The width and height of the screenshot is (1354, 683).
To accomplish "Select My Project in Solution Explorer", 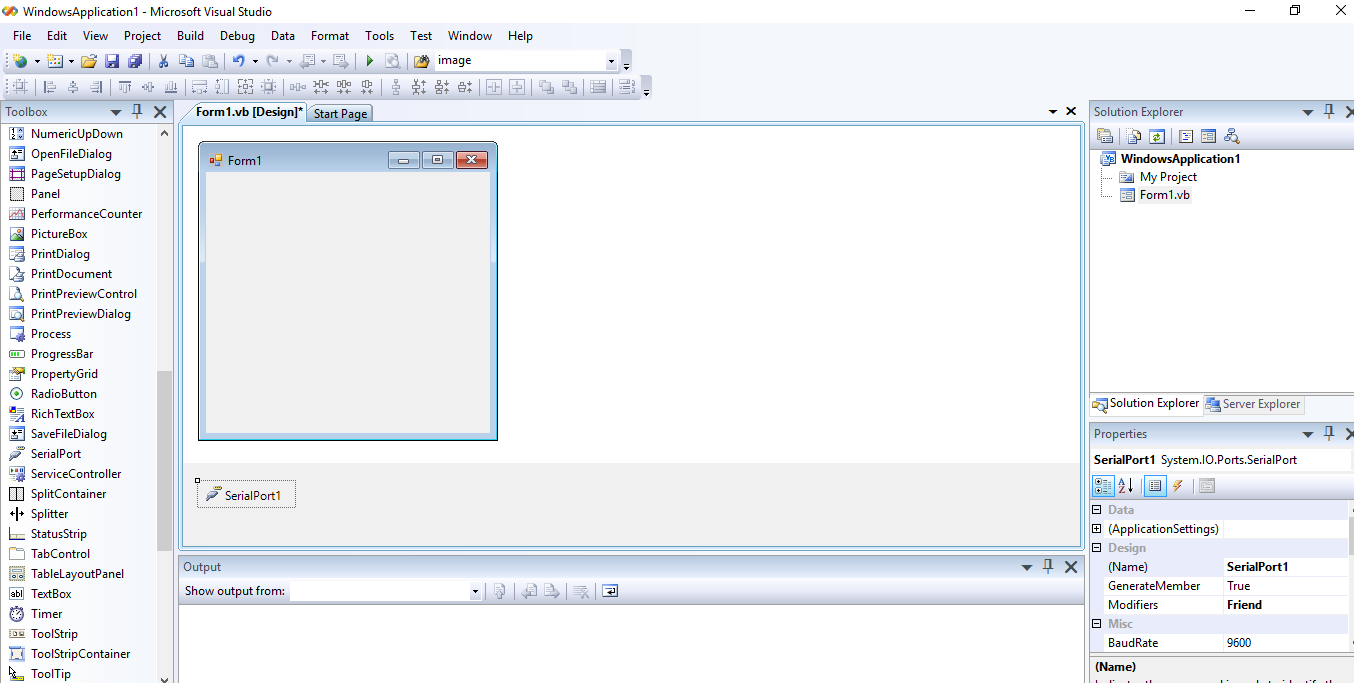I will click(x=1168, y=177).
